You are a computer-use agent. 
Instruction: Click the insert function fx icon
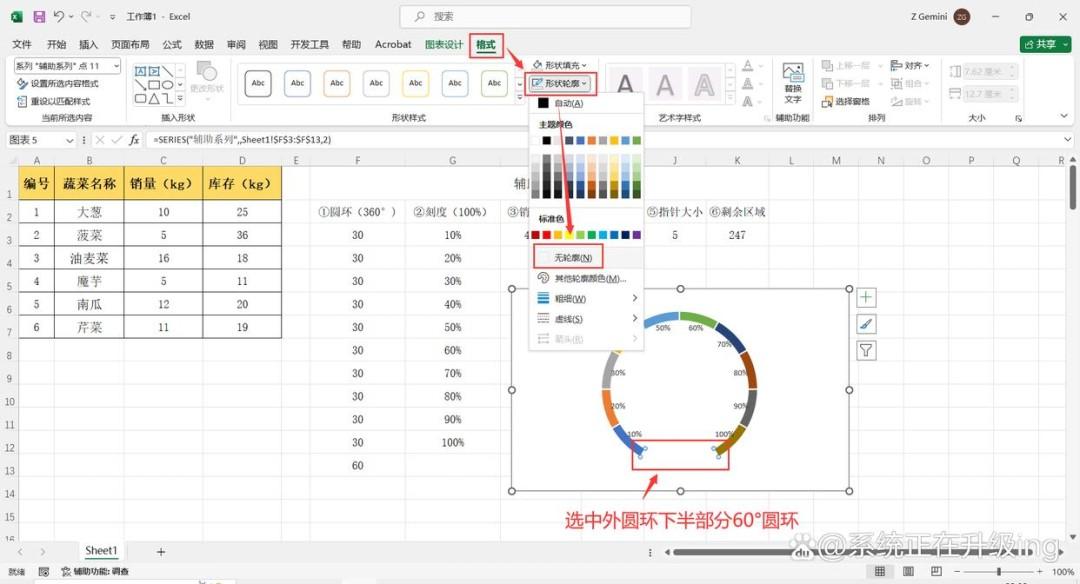tap(134, 140)
